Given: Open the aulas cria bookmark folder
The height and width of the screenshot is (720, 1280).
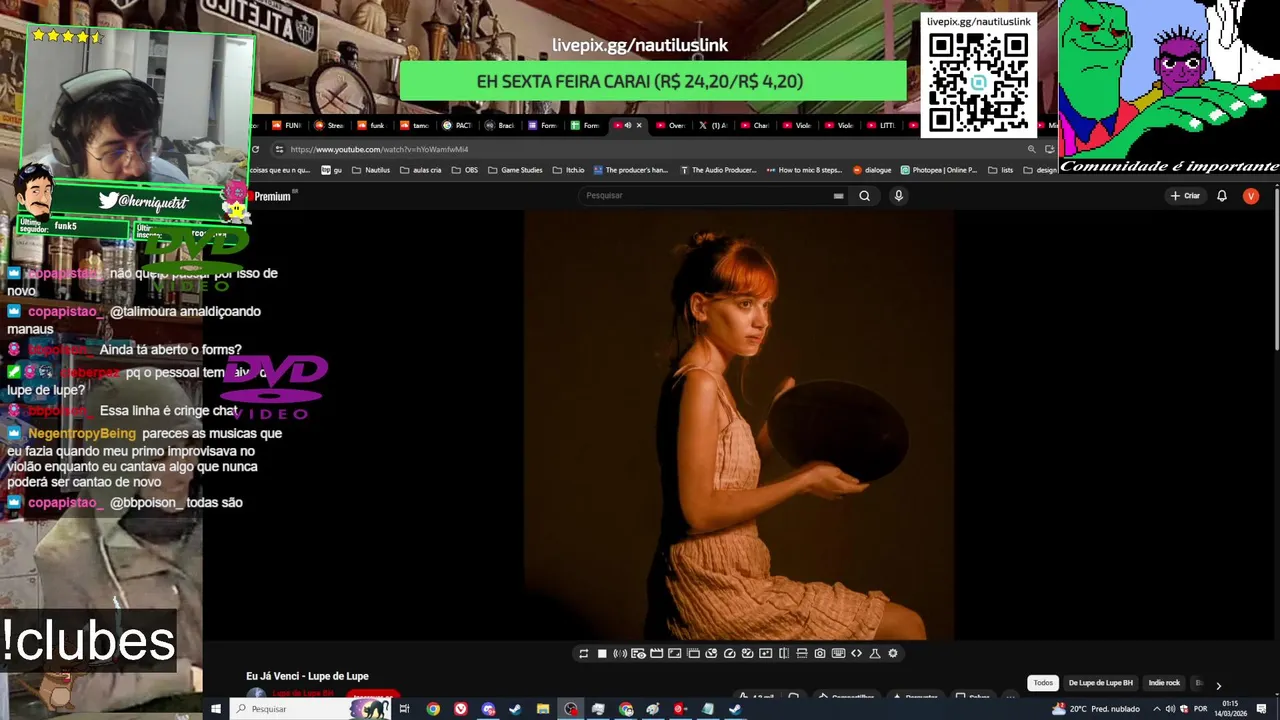Looking at the screenshot, I should click(420, 170).
